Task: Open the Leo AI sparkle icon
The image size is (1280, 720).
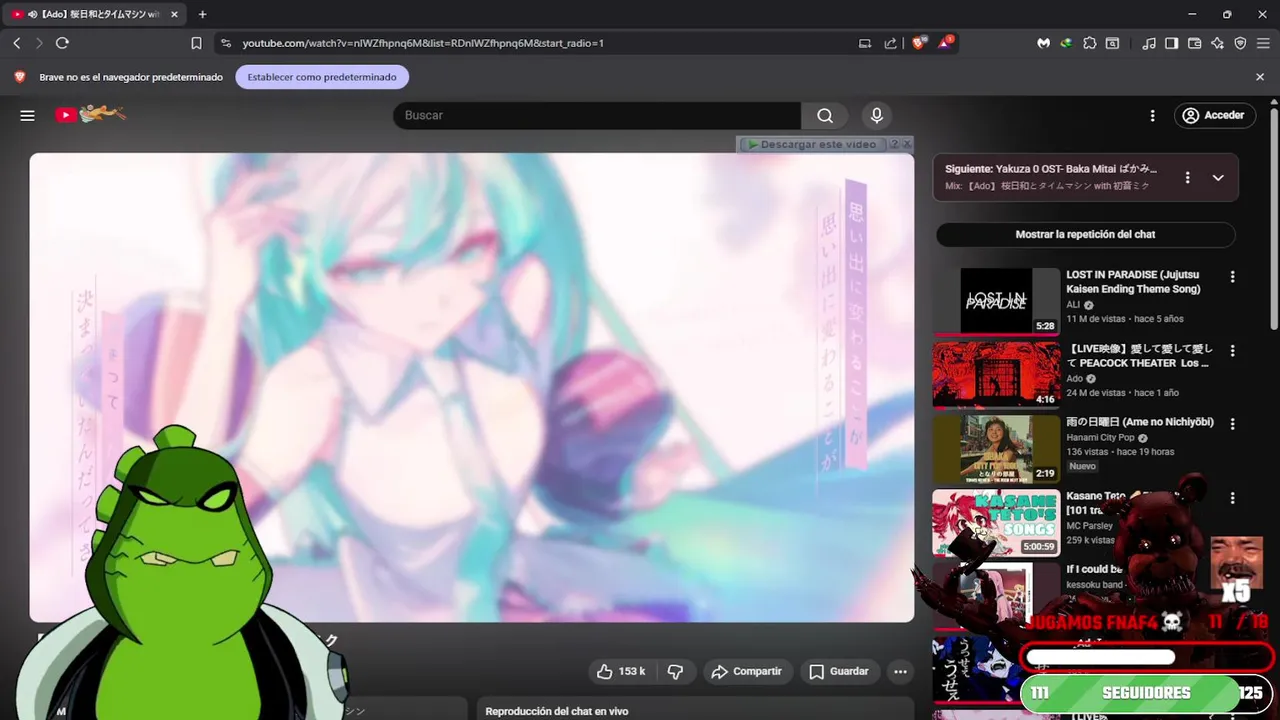Action: 1217,43
